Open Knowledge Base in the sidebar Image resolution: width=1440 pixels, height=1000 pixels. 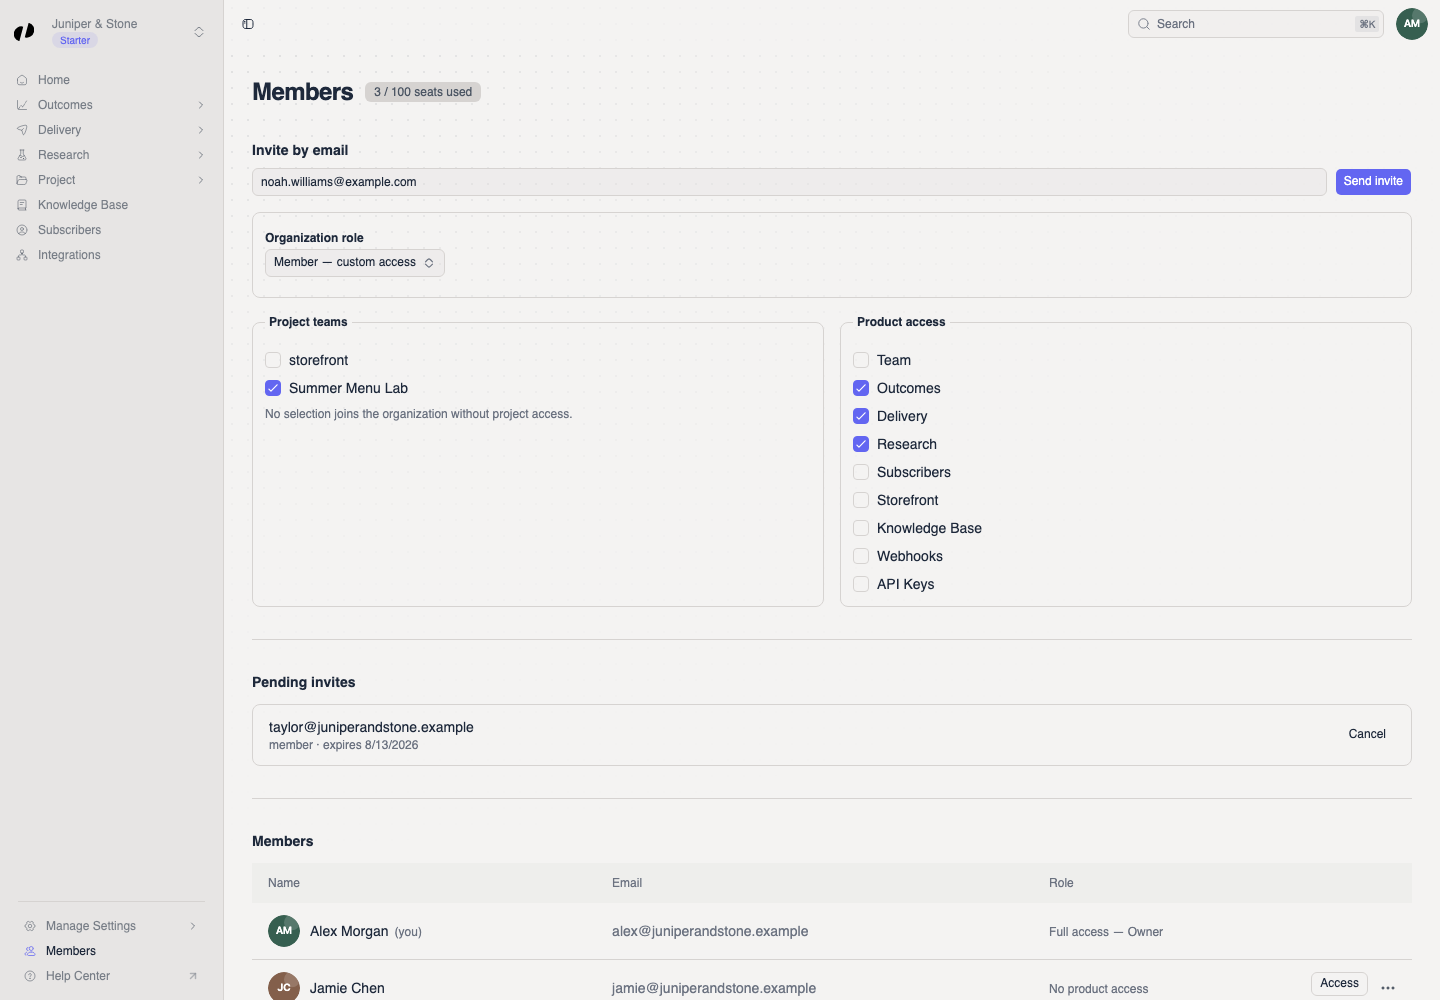pyautogui.click(x=111, y=205)
